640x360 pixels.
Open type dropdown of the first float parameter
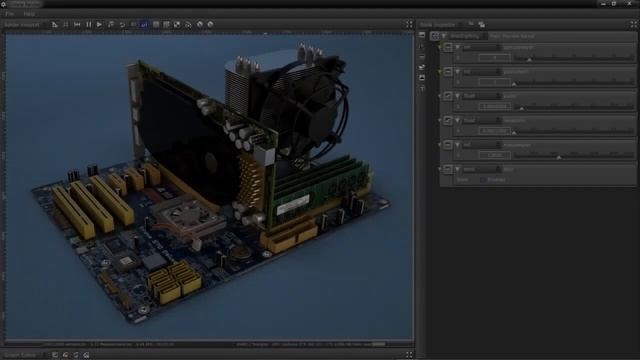click(x=482, y=96)
